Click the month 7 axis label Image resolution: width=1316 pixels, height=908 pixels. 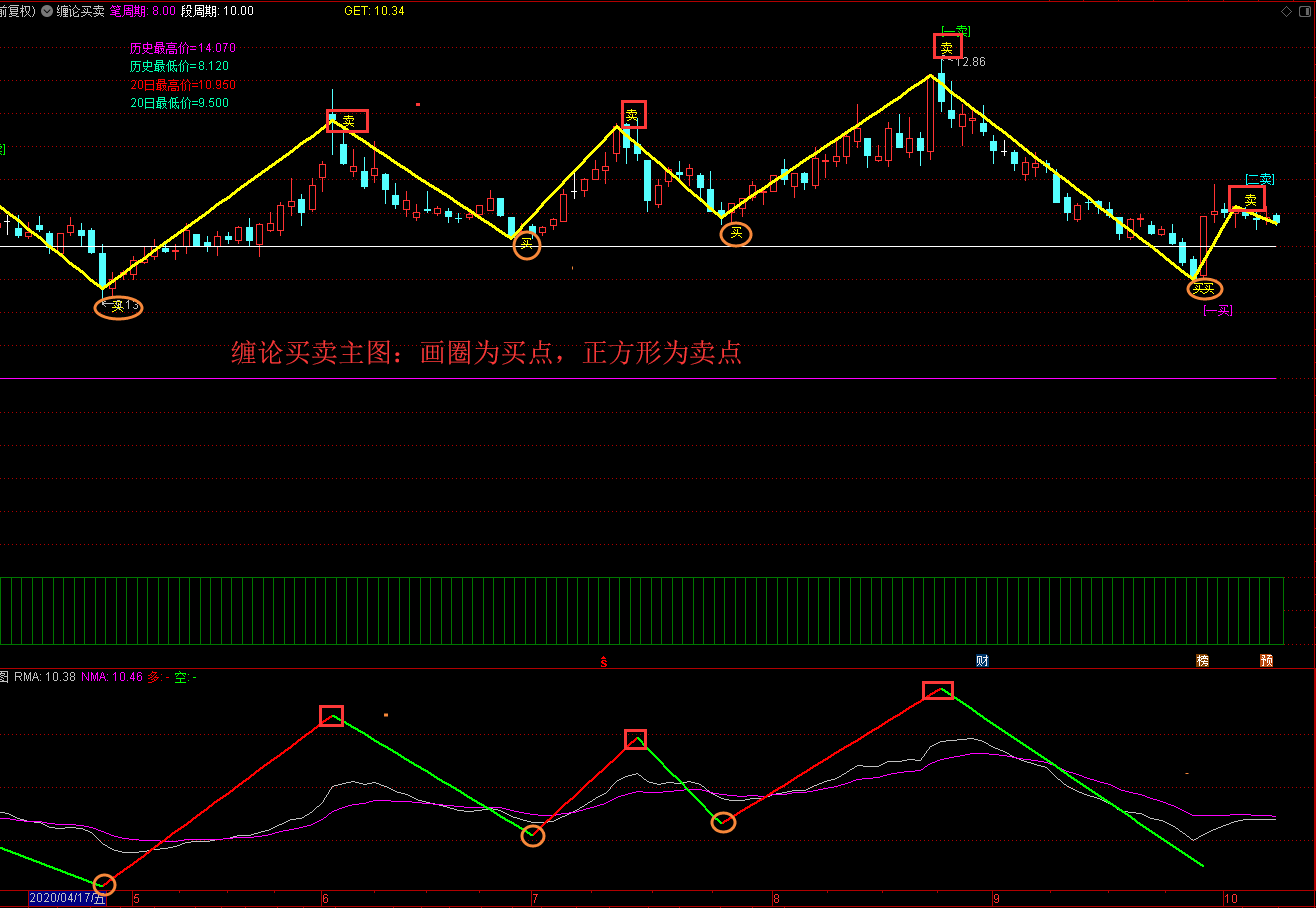coord(535,898)
